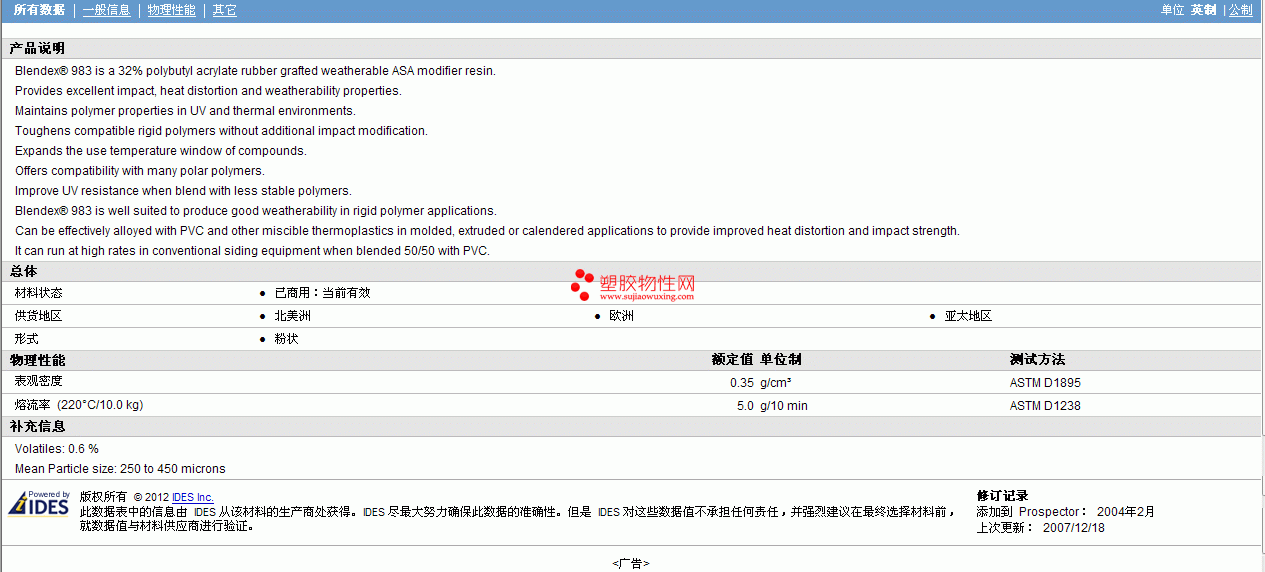The image size is (1265, 572).
Task: Click 上次更新 2007/12/18 date
Action: coord(1041,527)
